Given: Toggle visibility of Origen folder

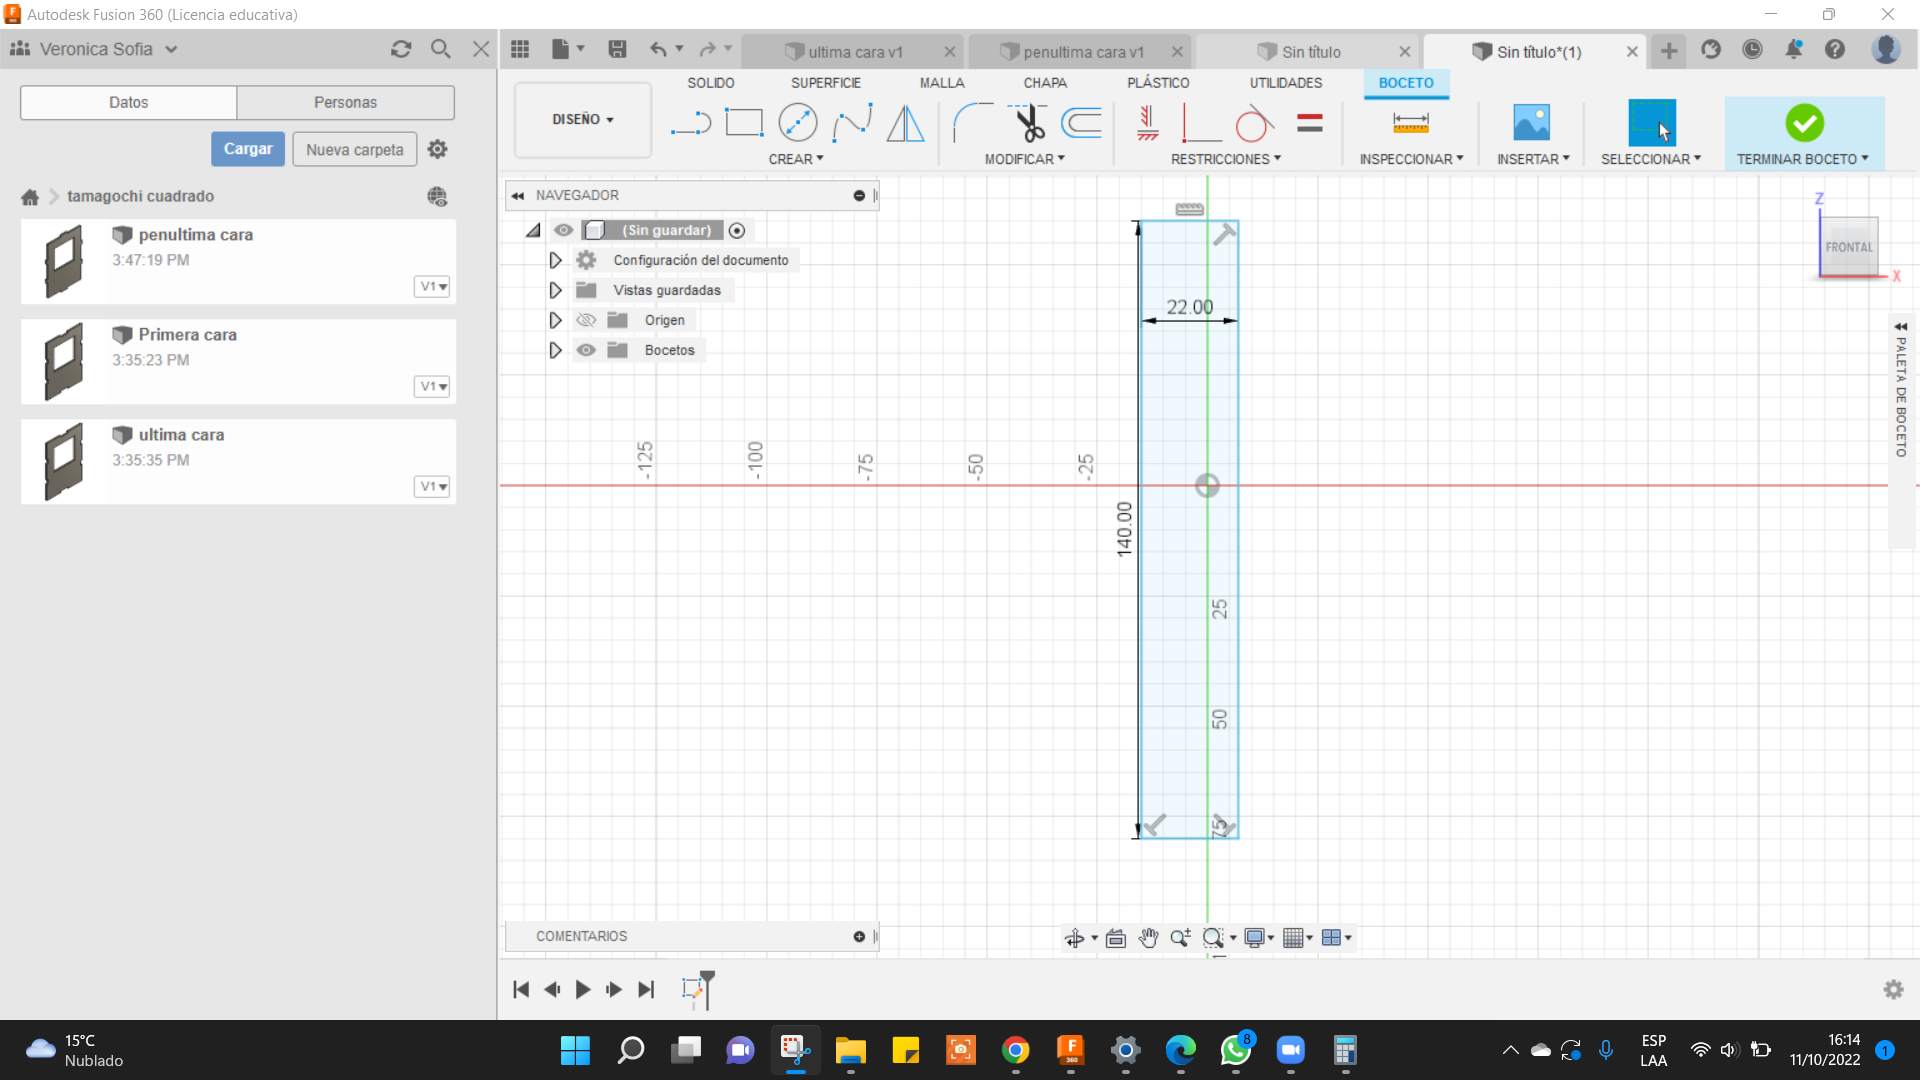Looking at the screenshot, I should click(x=586, y=320).
